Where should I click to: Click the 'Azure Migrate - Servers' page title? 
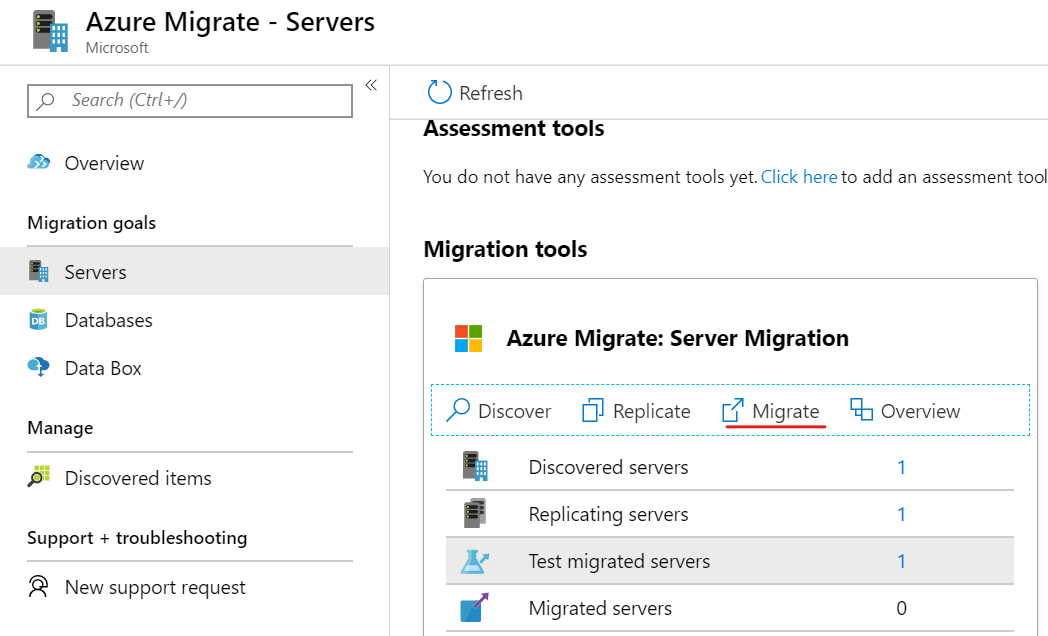click(230, 22)
